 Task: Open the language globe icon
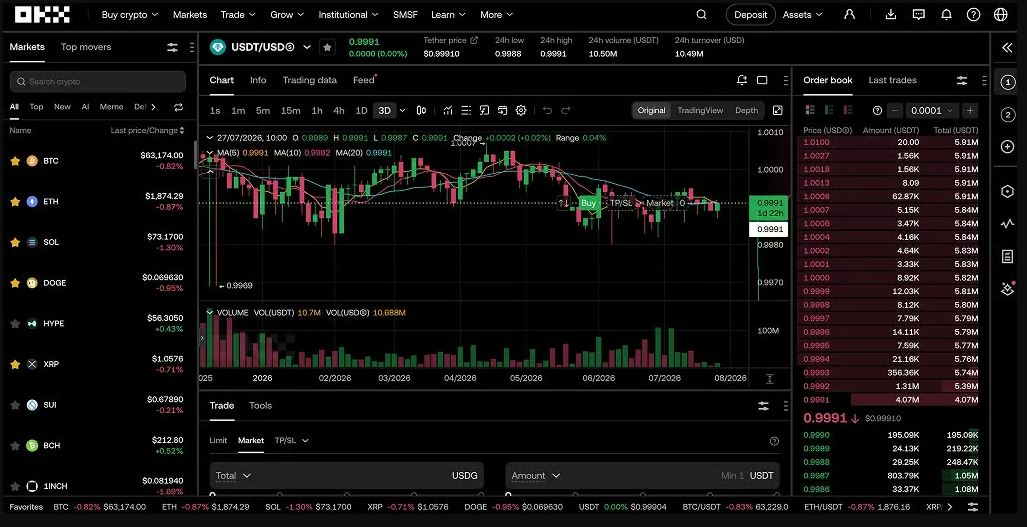pos(1001,14)
